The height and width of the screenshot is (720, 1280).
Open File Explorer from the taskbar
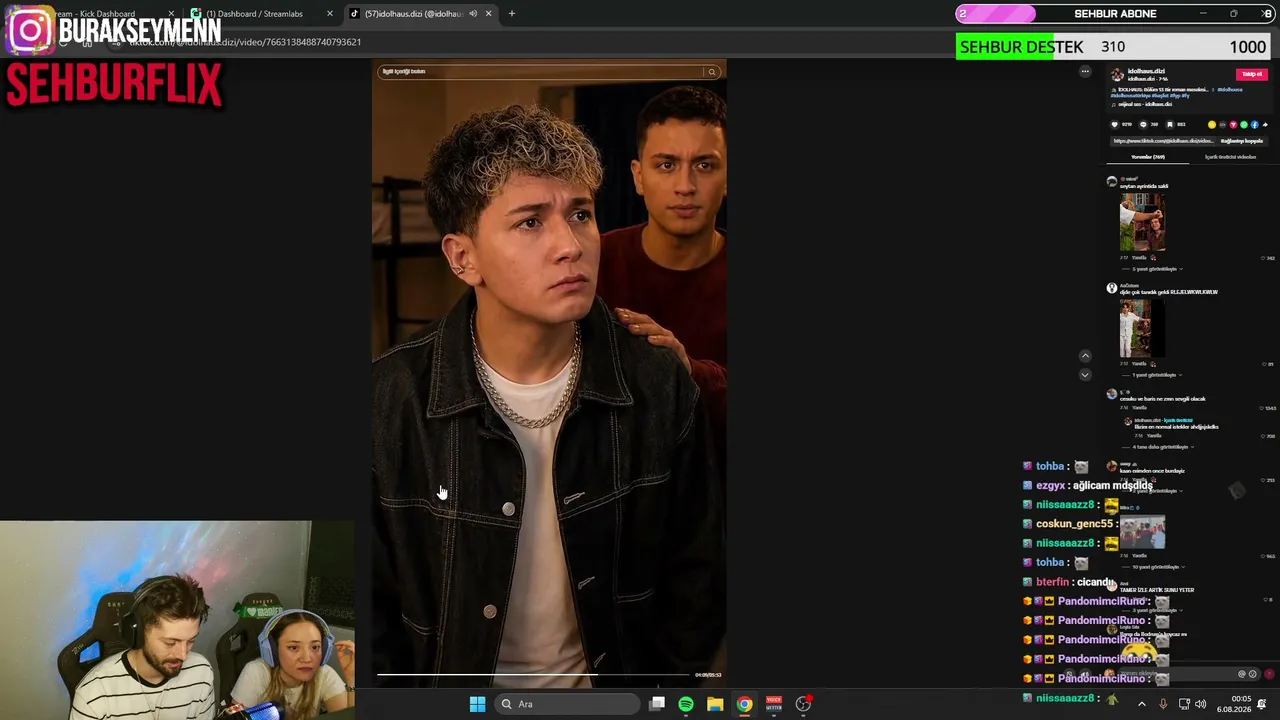point(715,704)
